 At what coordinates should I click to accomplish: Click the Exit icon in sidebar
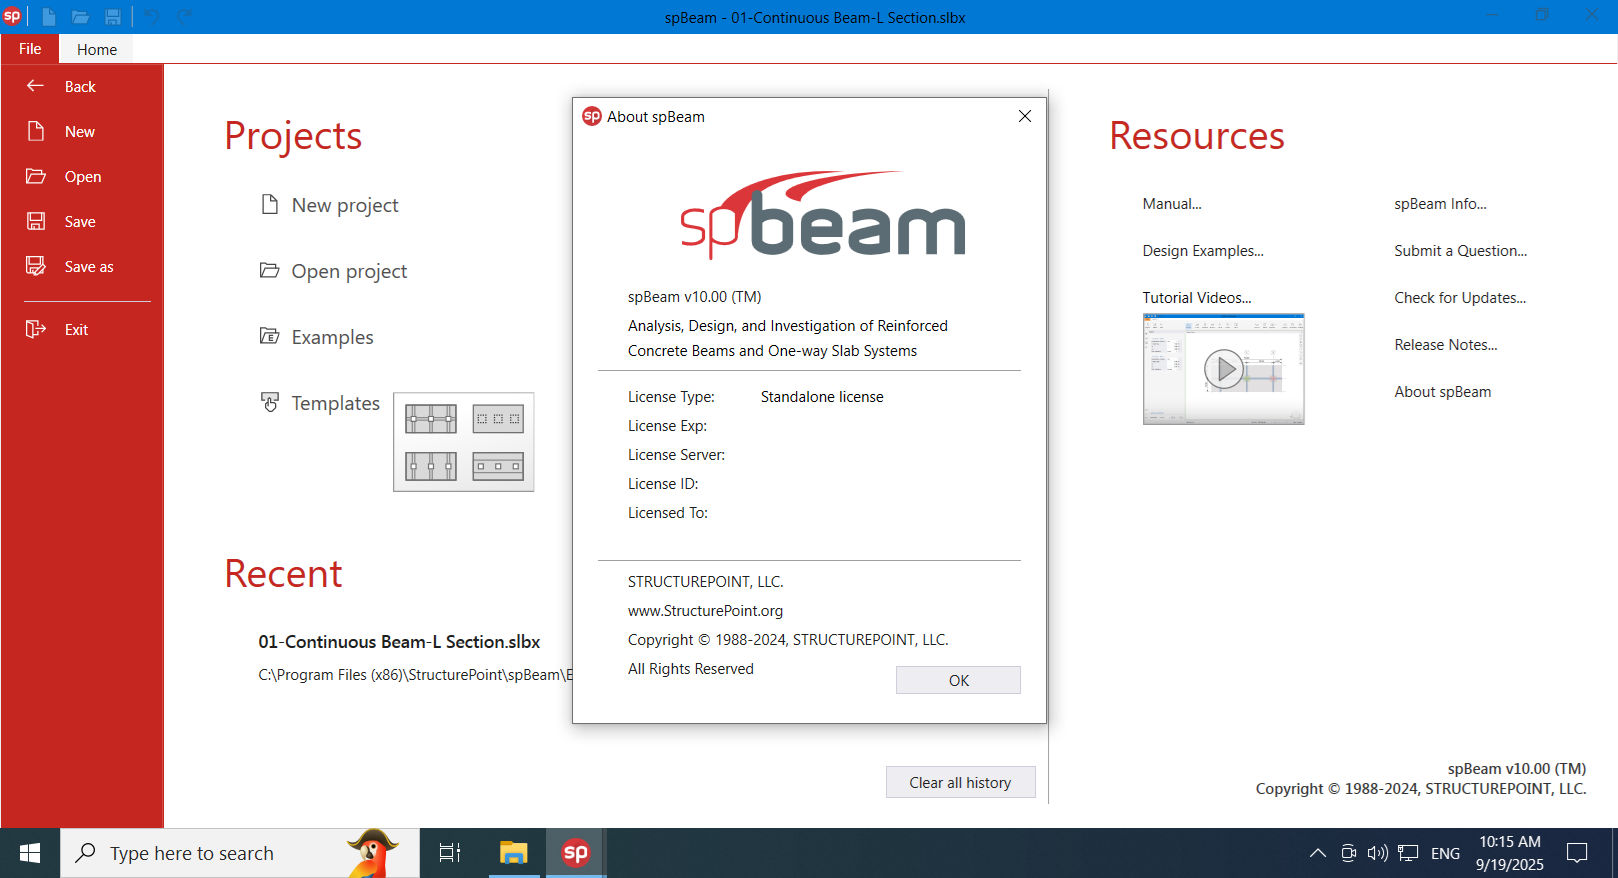[35, 329]
